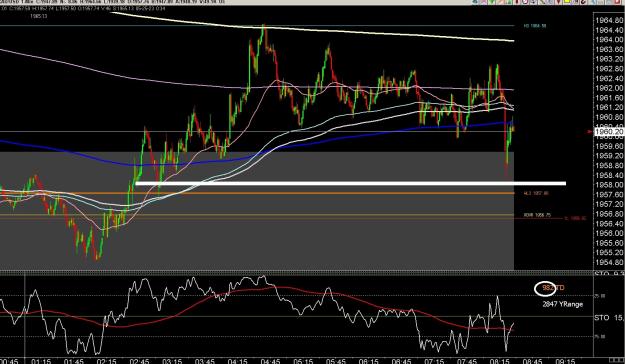This screenshot has height=364, width=625.
Task: Click the 1957.20 price axis label
Action: 610,204
